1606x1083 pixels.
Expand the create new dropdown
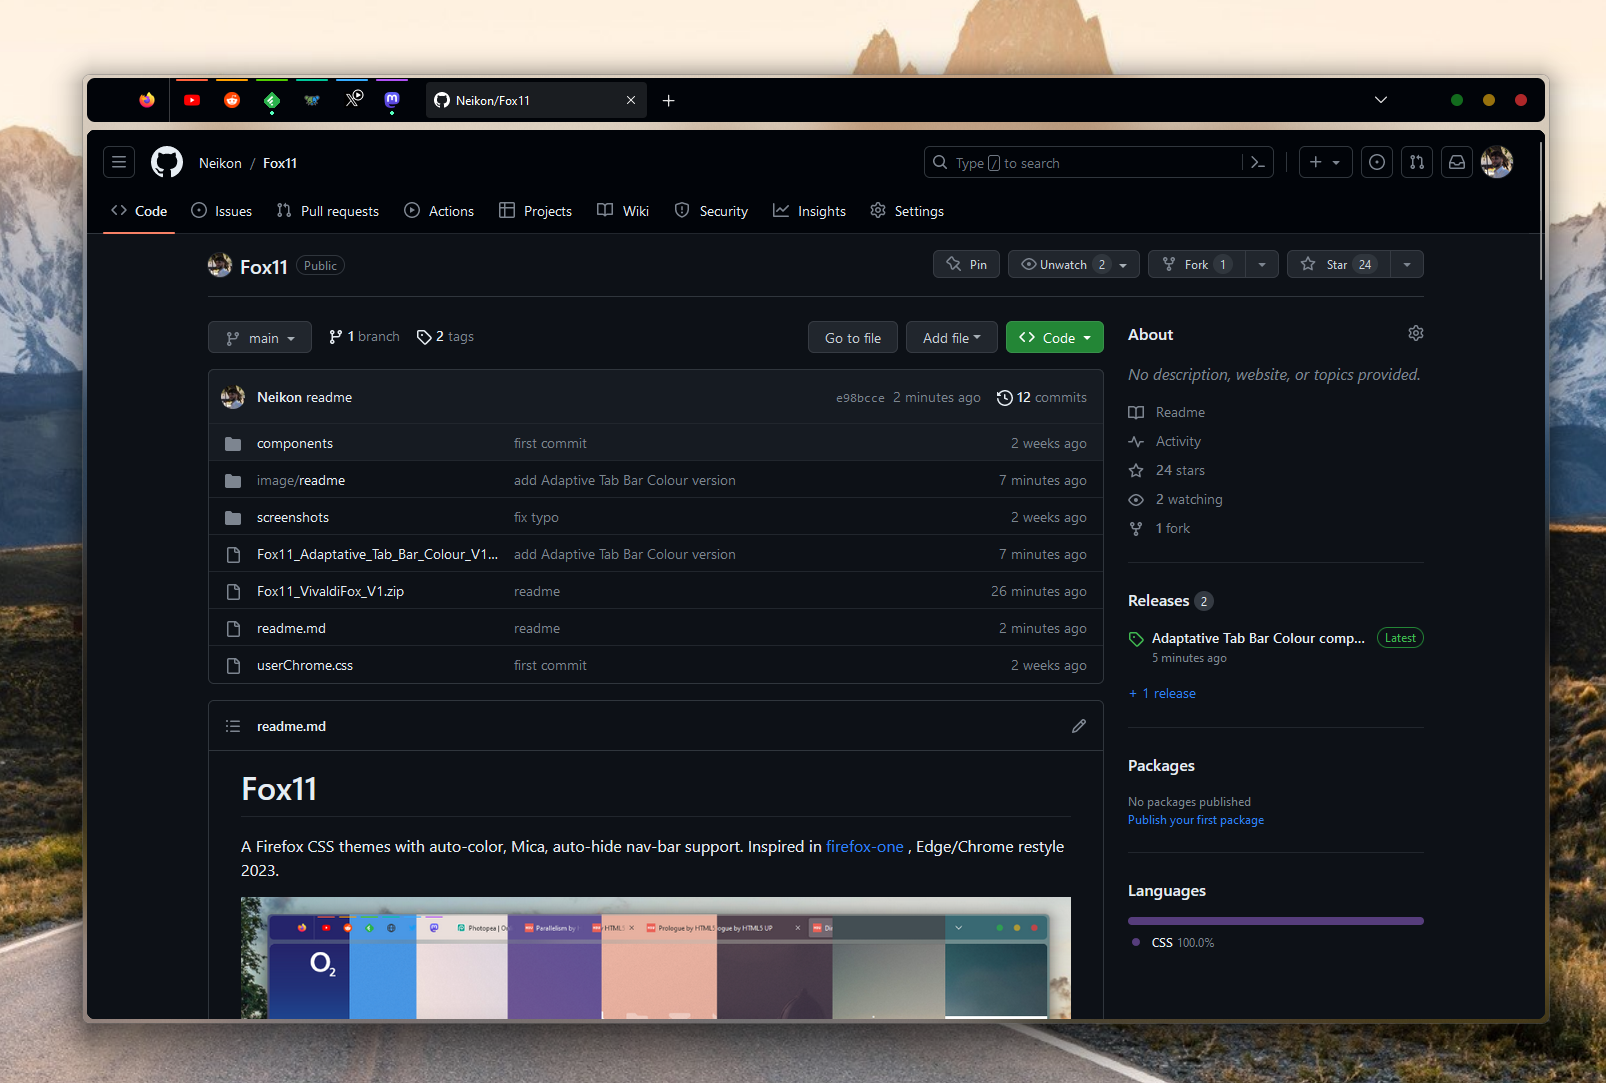[x=1325, y=162]
